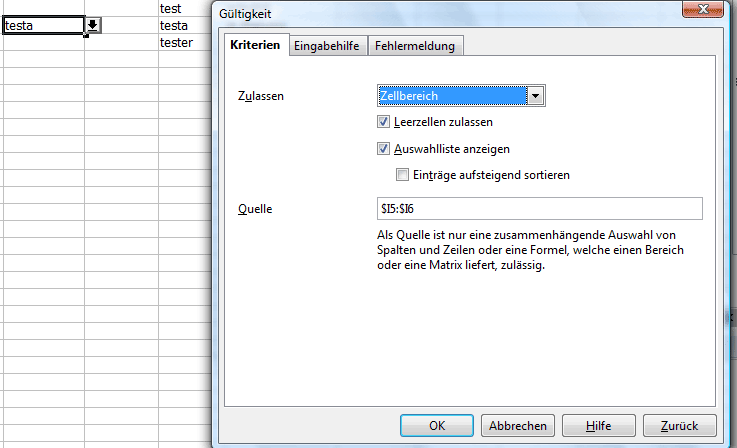Enable Einträge aufsteigend sortieren checkbox
This screenshot has width=737, height=448.
click(403, 175)
